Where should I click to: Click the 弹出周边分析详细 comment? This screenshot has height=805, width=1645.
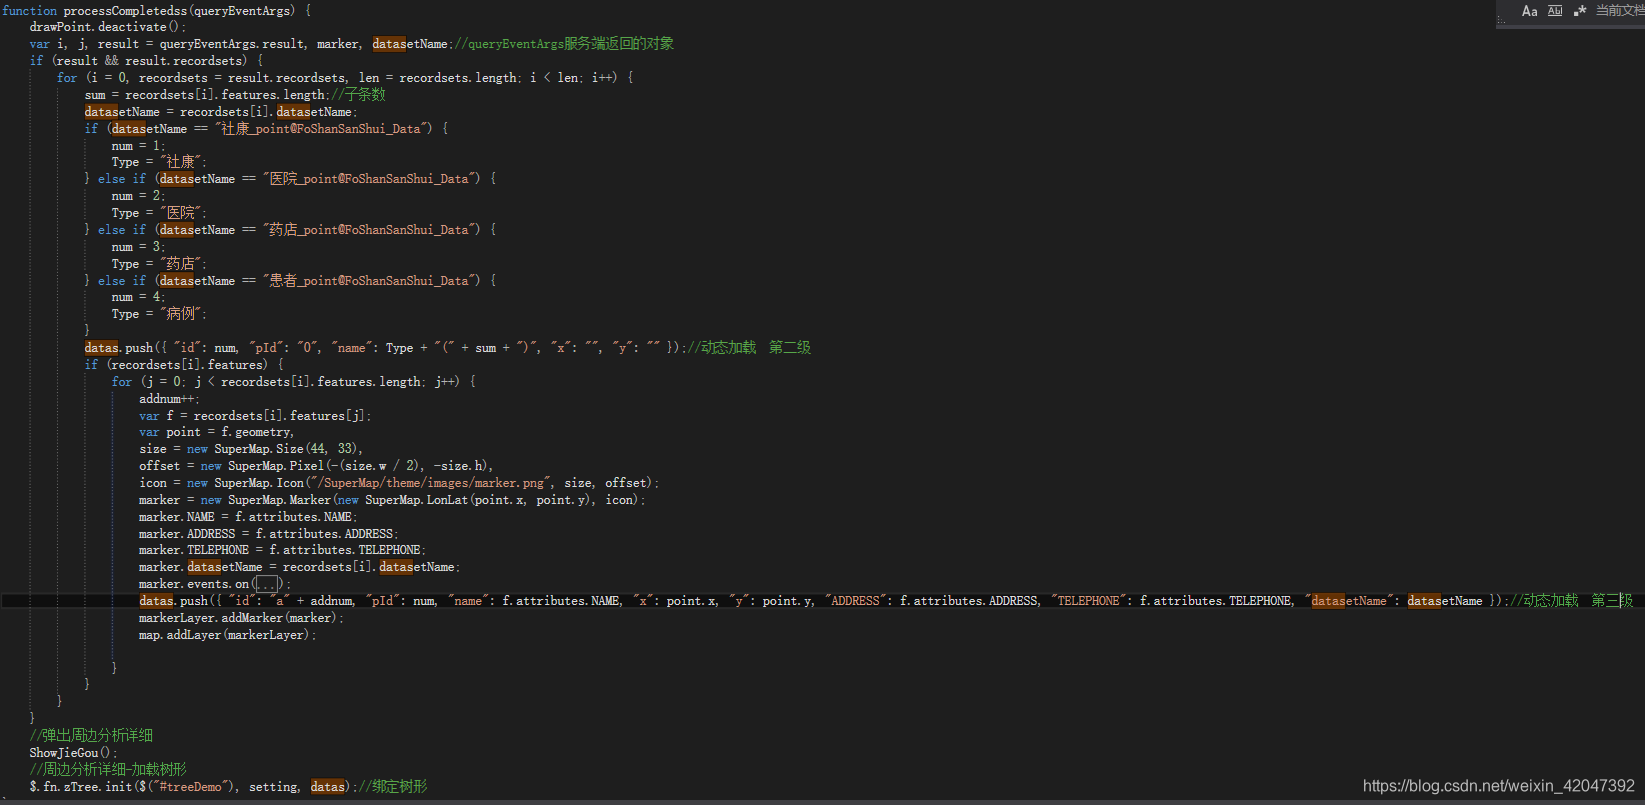coord(91,736)
